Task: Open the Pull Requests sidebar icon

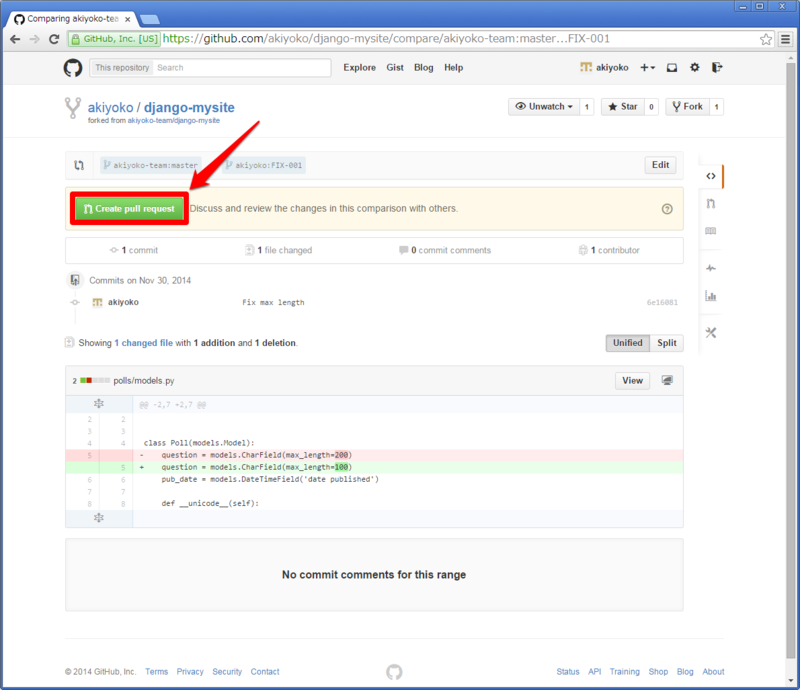Action: (x=711, y=204)
